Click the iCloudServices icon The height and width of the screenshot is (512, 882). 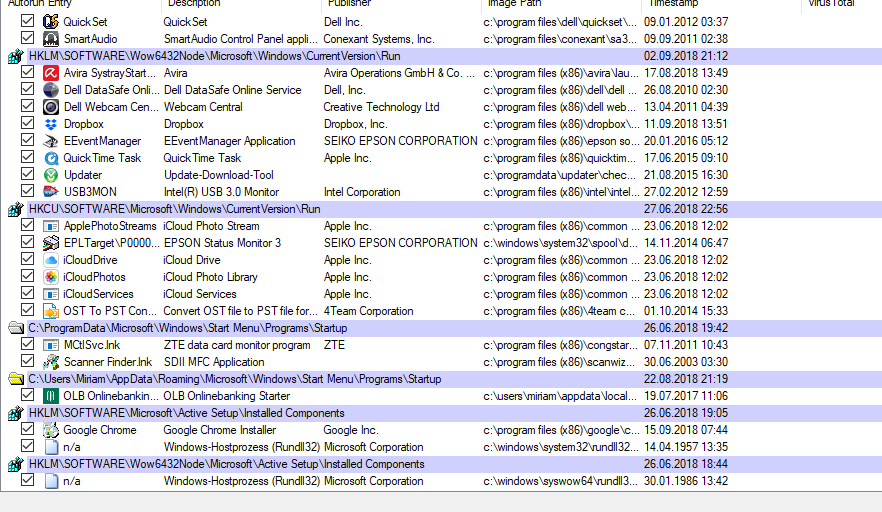[51, 294]
